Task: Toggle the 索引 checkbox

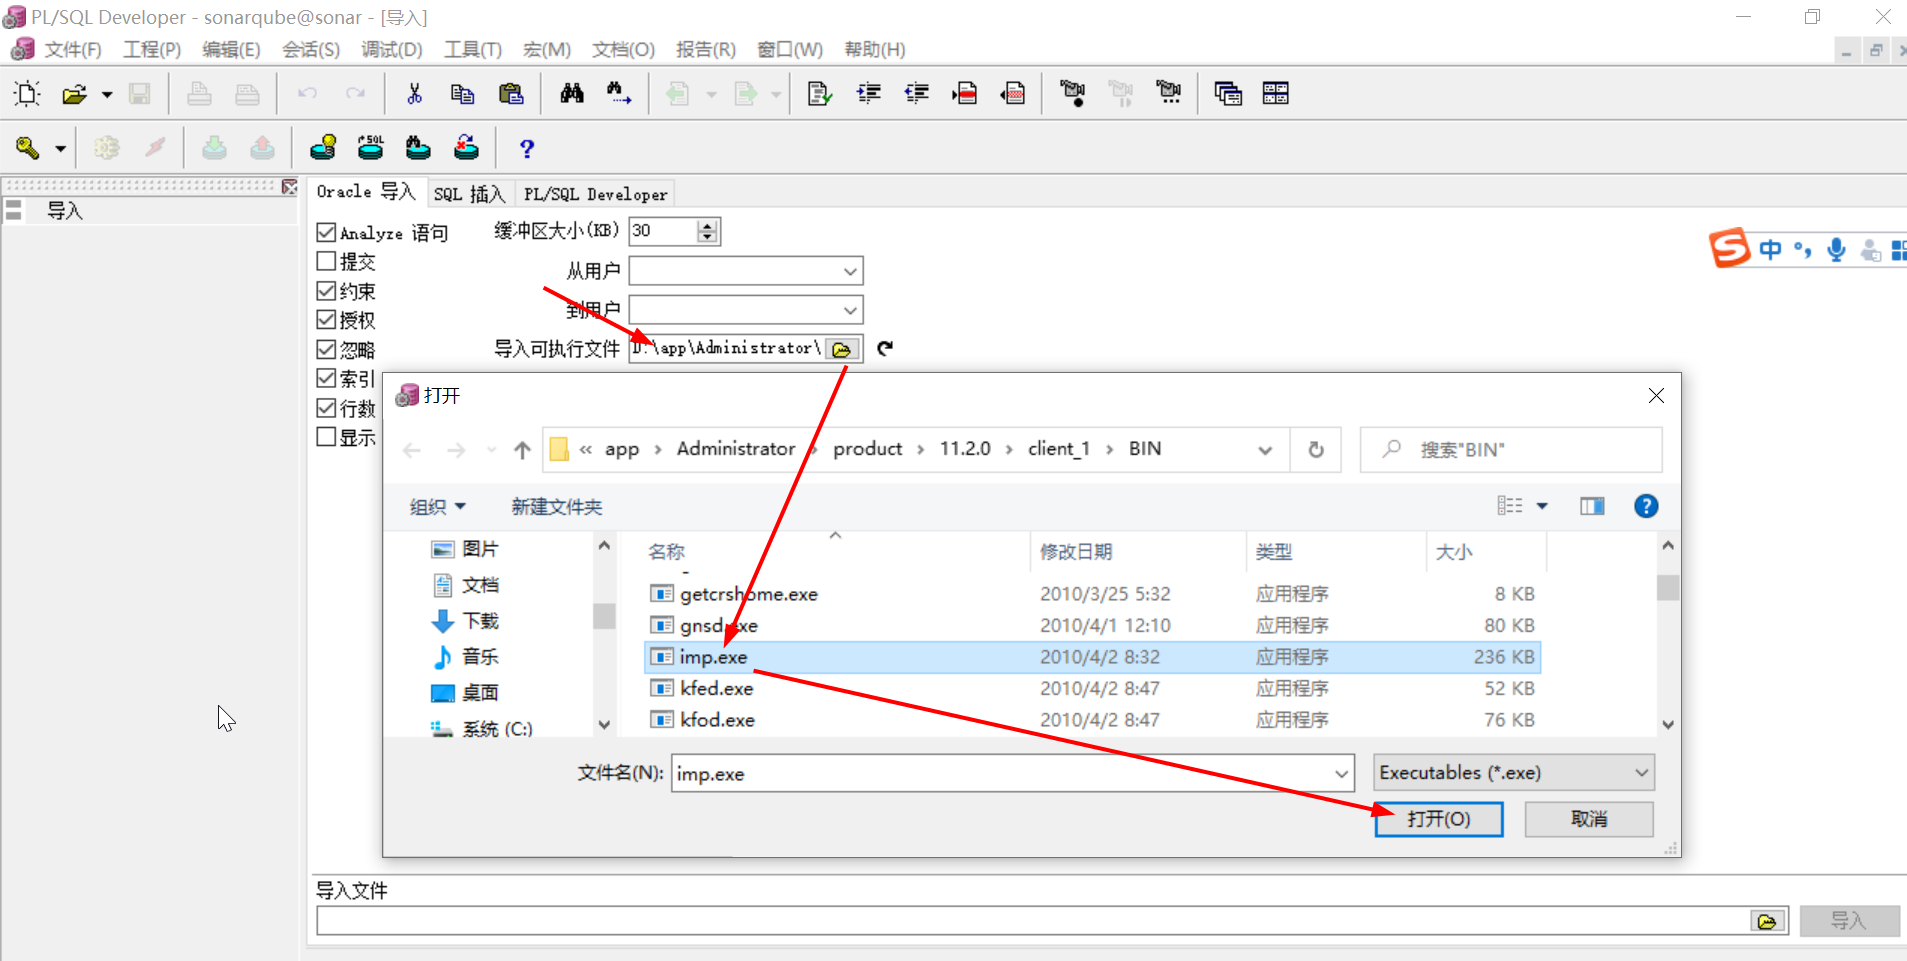Action: [326, 378]
